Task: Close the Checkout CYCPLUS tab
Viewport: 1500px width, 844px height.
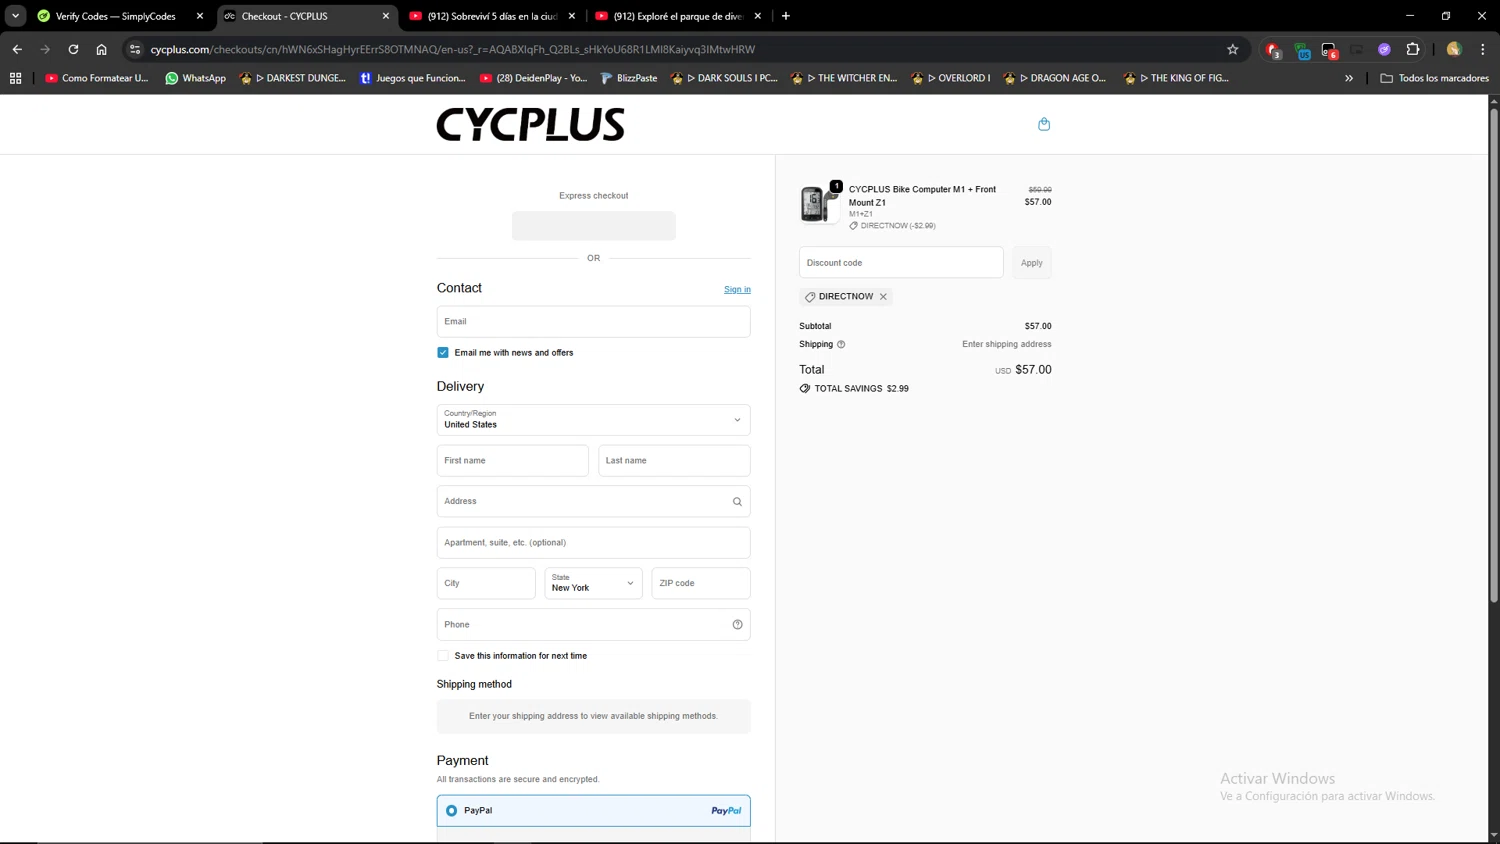Action: [385, 16]
